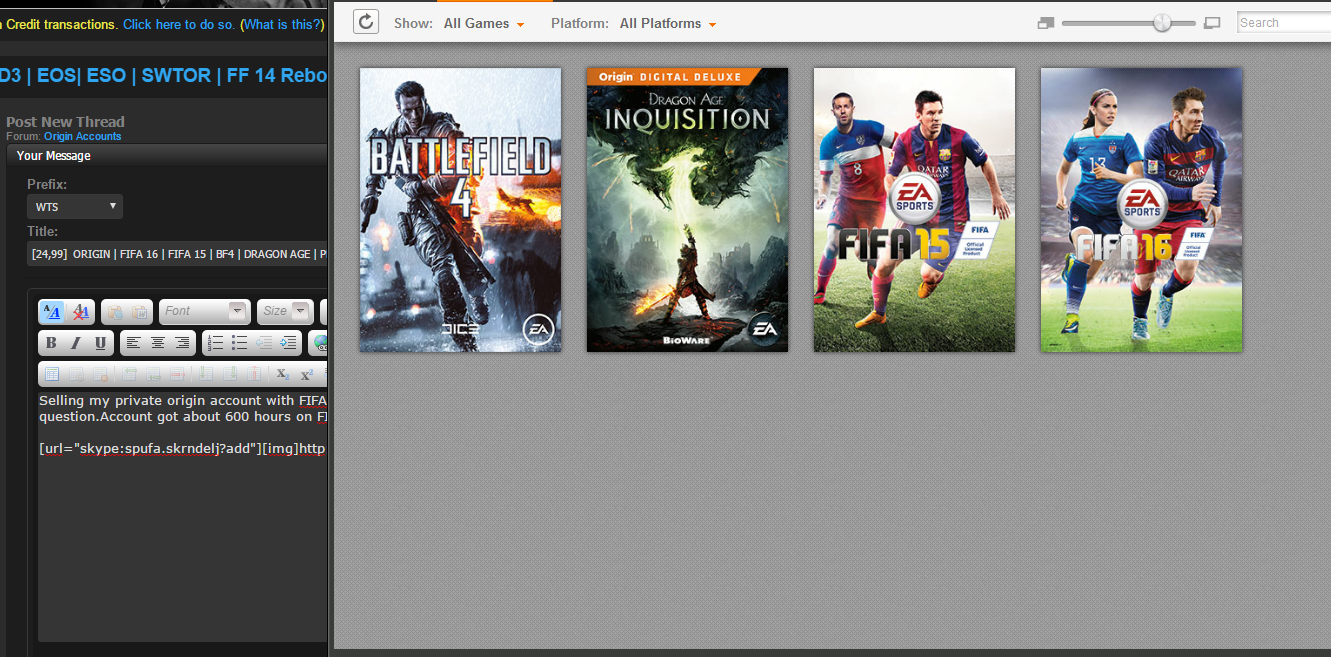Toggle italic formatting in the post editor

76,343
